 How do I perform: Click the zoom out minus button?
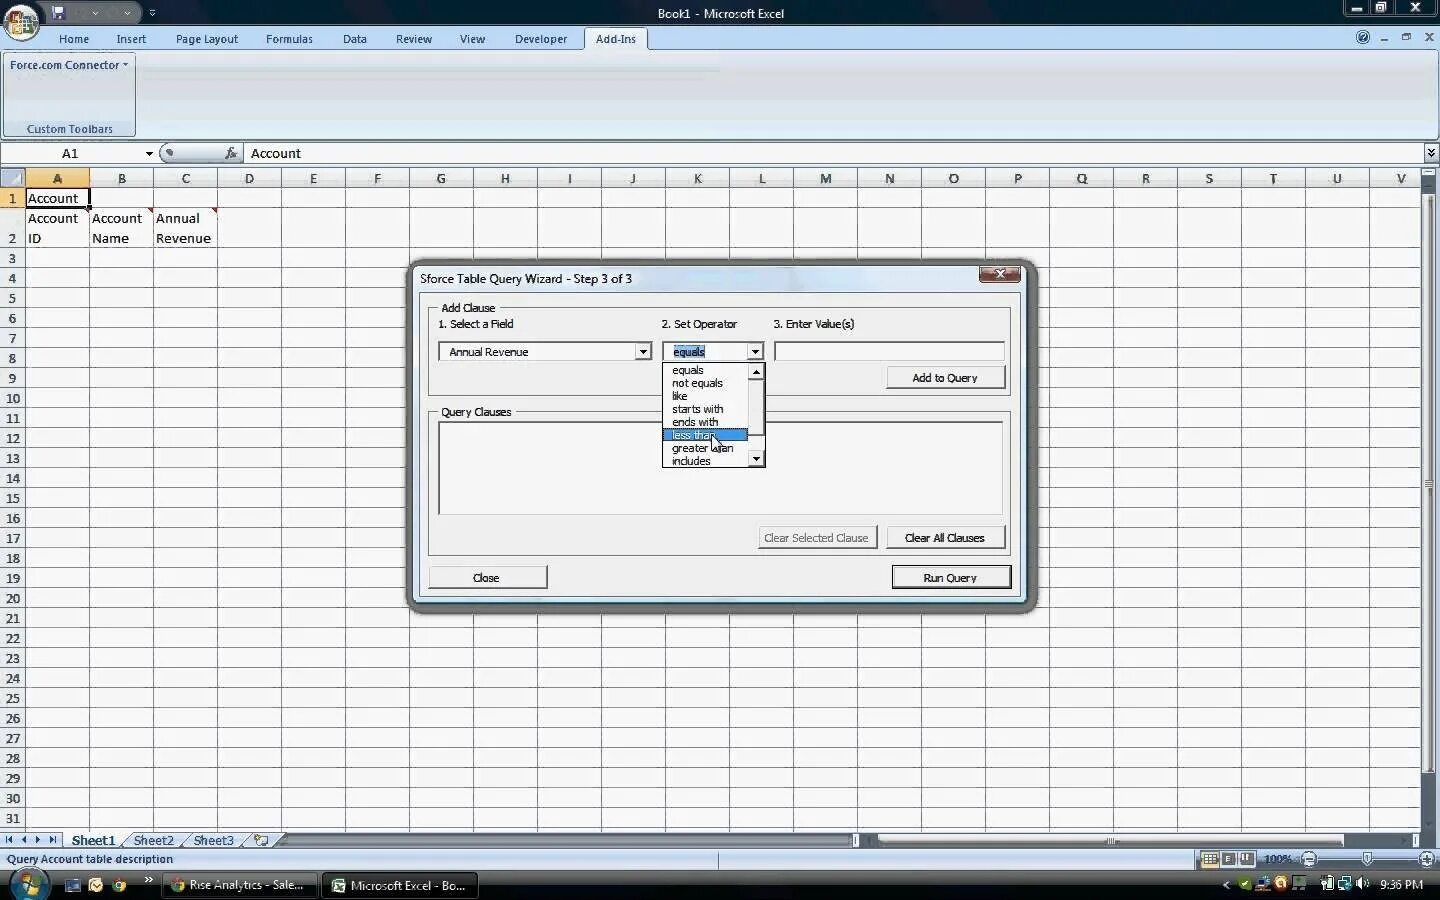coord(1308,859)
